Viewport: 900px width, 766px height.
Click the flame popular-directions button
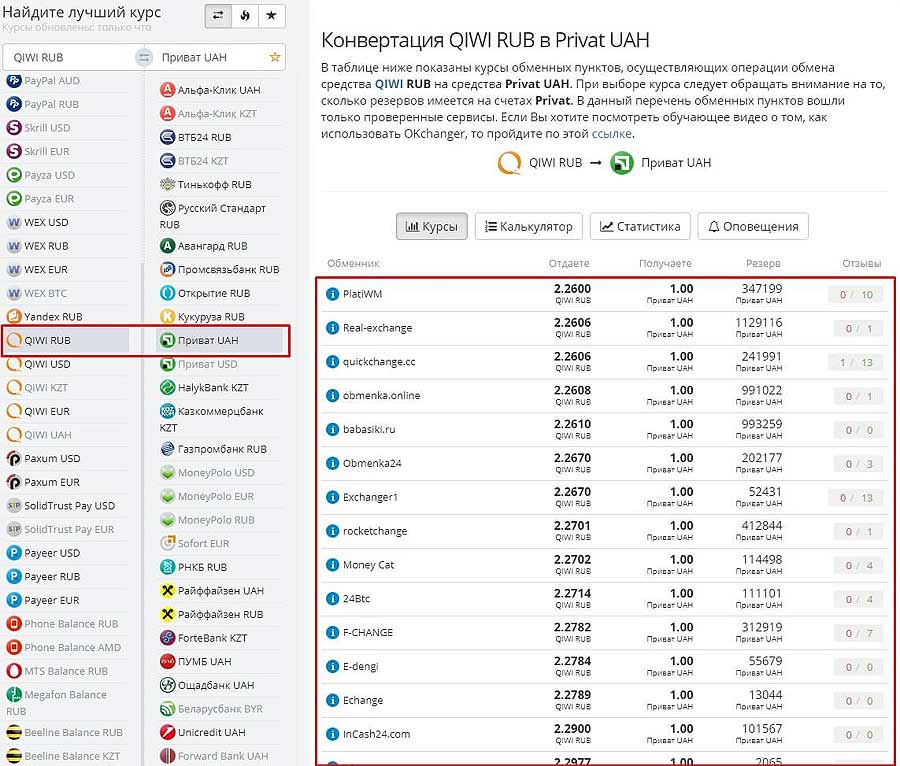point(245,15)
